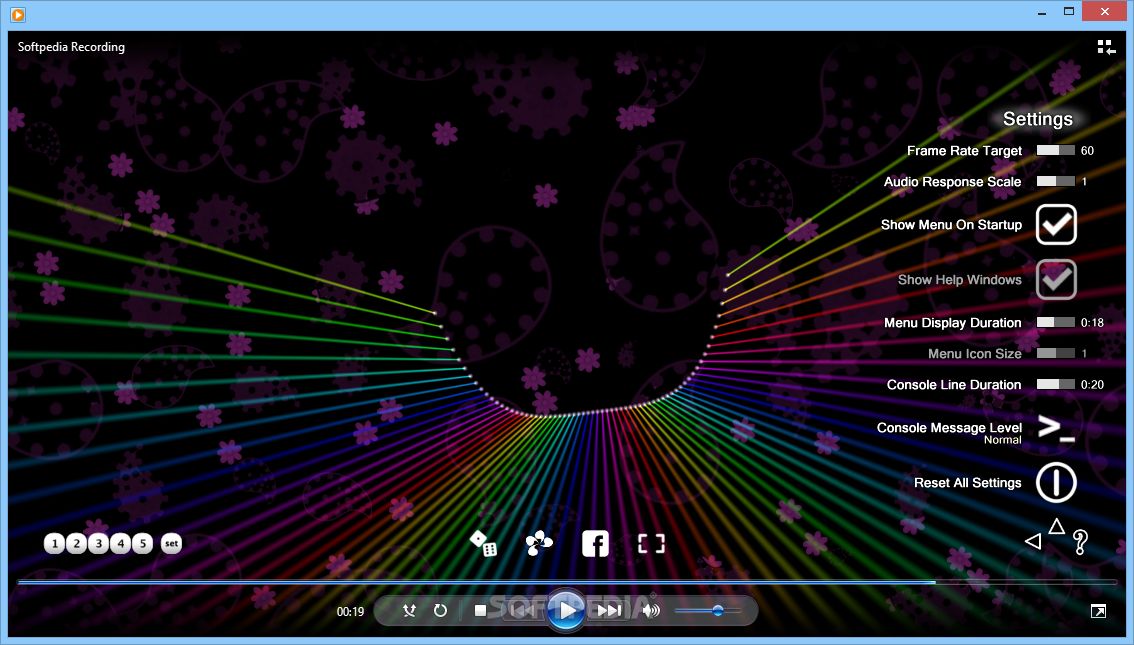Click the bottom-right view full screen icon
This screenshot has height=645, width=1134.
tap(1098, 612)
